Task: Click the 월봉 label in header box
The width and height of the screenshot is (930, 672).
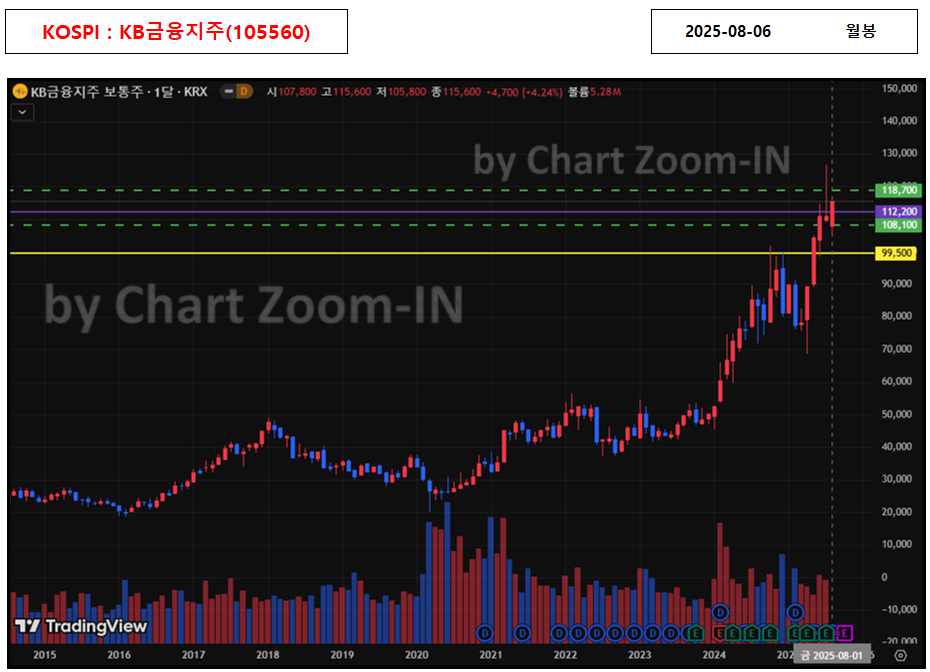Action: (x=861, y=31)
